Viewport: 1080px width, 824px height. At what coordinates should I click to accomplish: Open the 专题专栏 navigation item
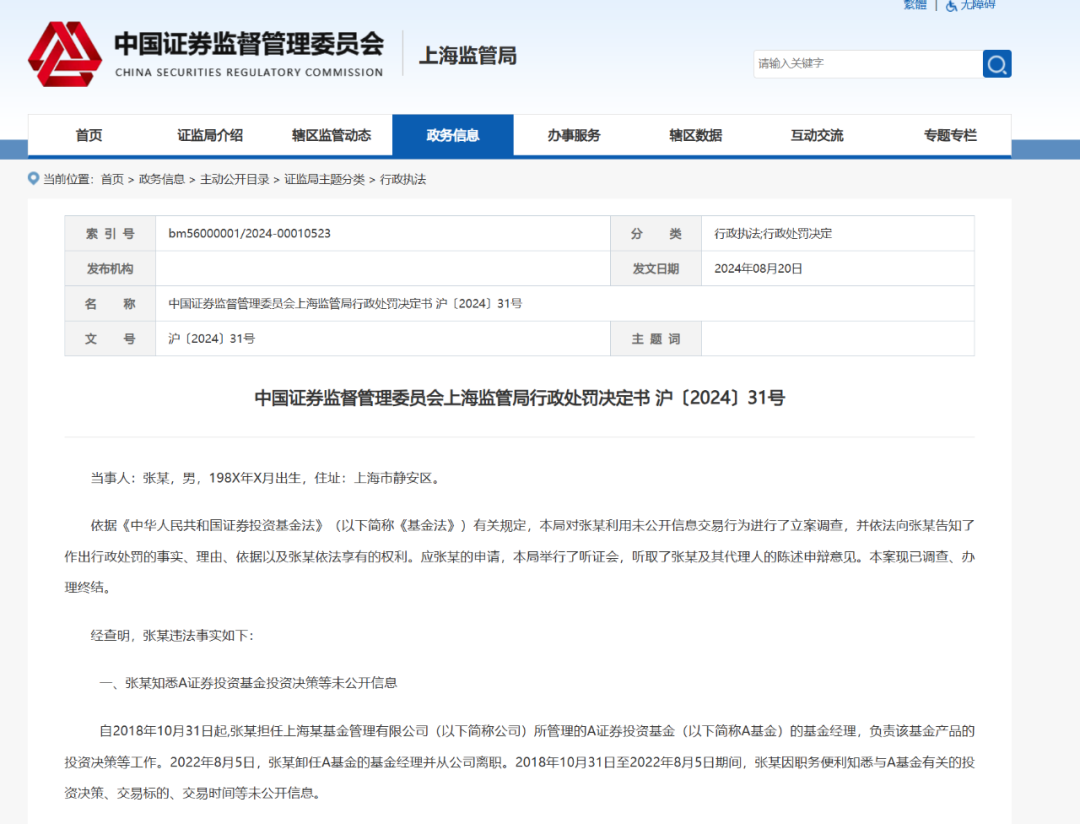coord(950,136)
